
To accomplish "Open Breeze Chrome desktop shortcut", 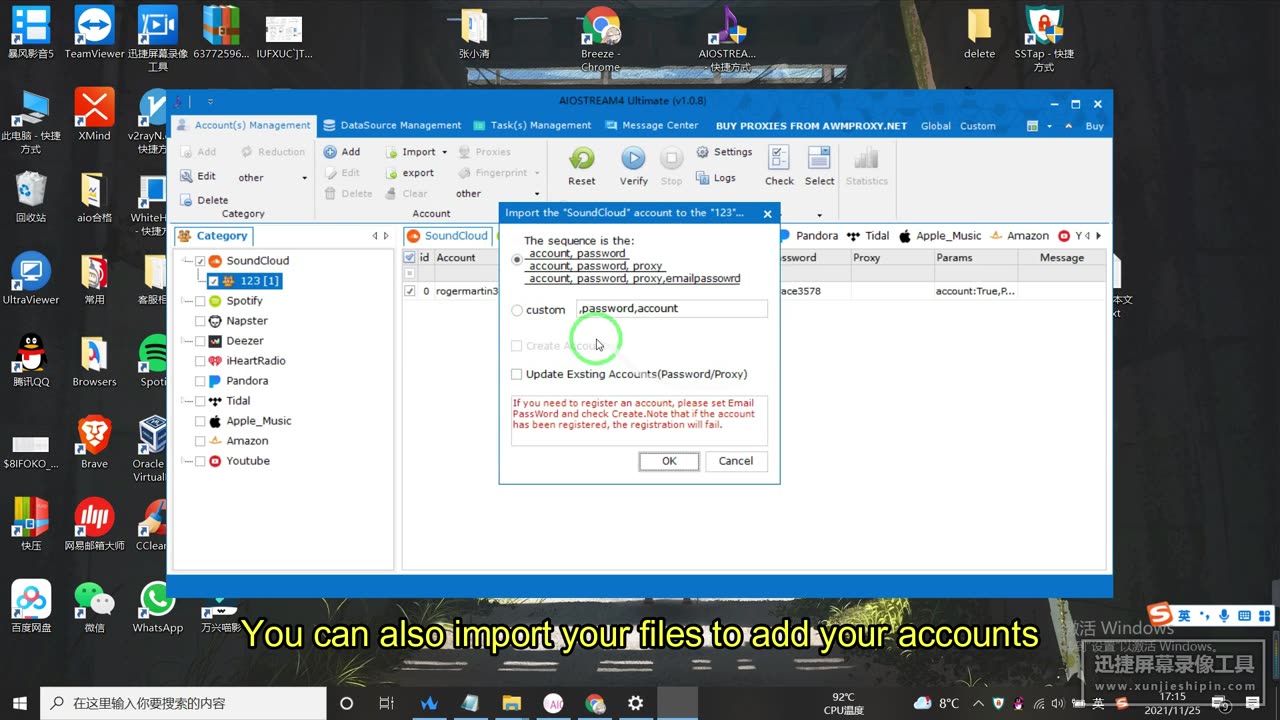I will click(600, 40).
